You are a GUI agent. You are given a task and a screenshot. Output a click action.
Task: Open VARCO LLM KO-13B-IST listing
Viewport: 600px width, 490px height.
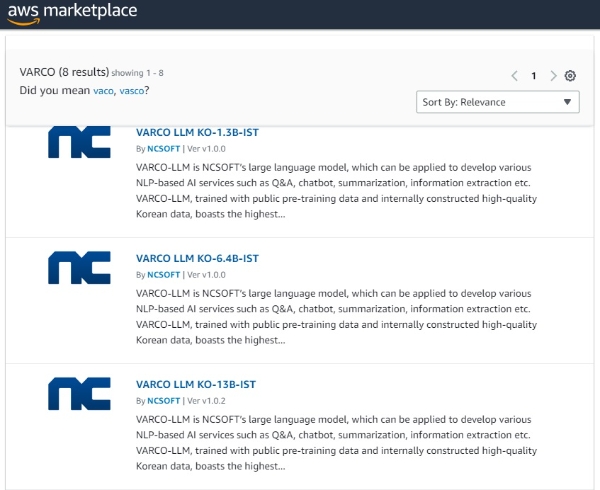click(x=196, y=384)
